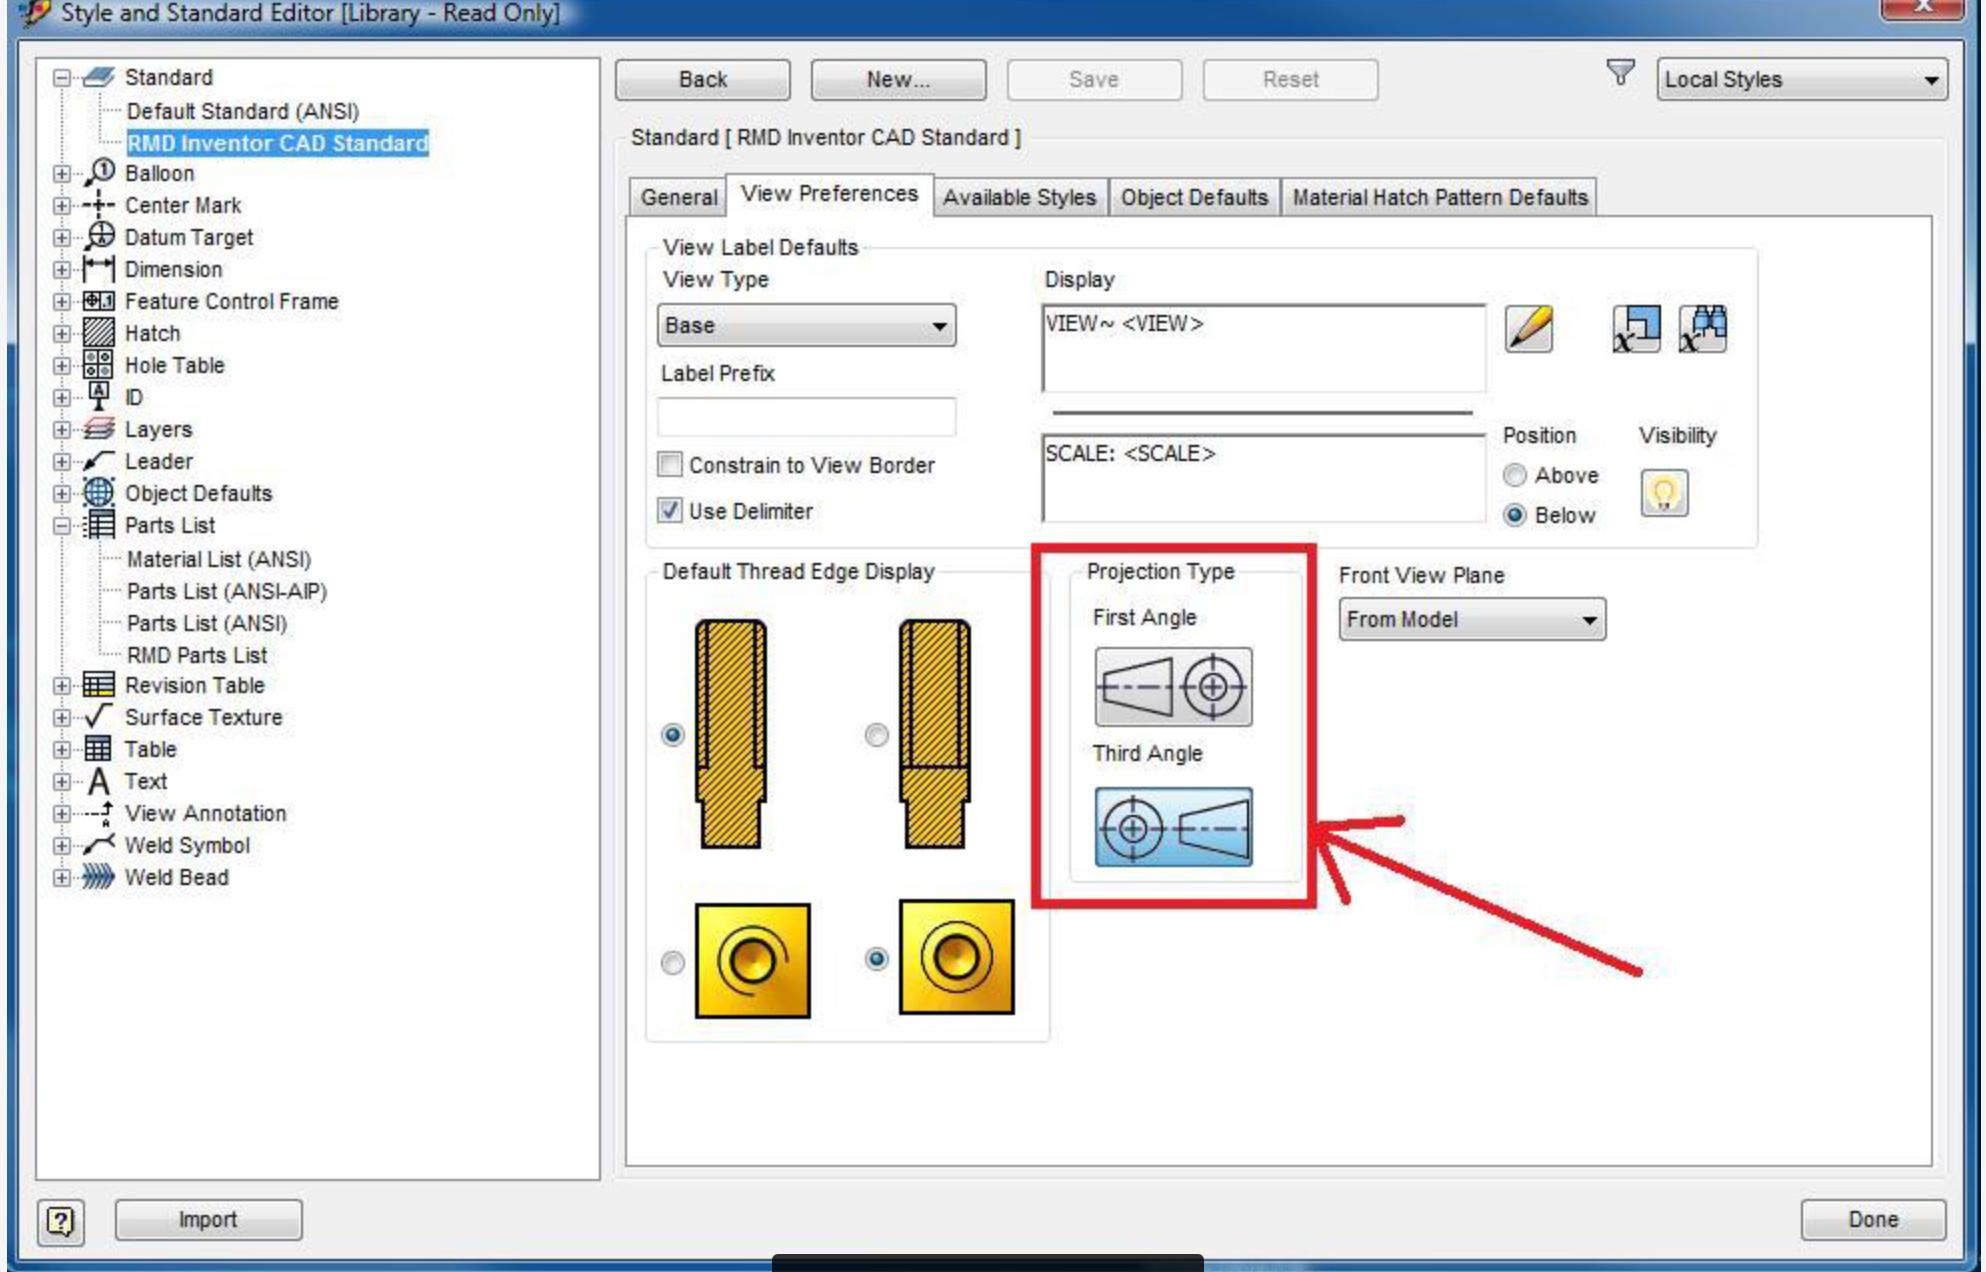The height and width of the screenshot is (1272, 1986).
Task: Click the insert property icon
Action: pos(1636,329)
